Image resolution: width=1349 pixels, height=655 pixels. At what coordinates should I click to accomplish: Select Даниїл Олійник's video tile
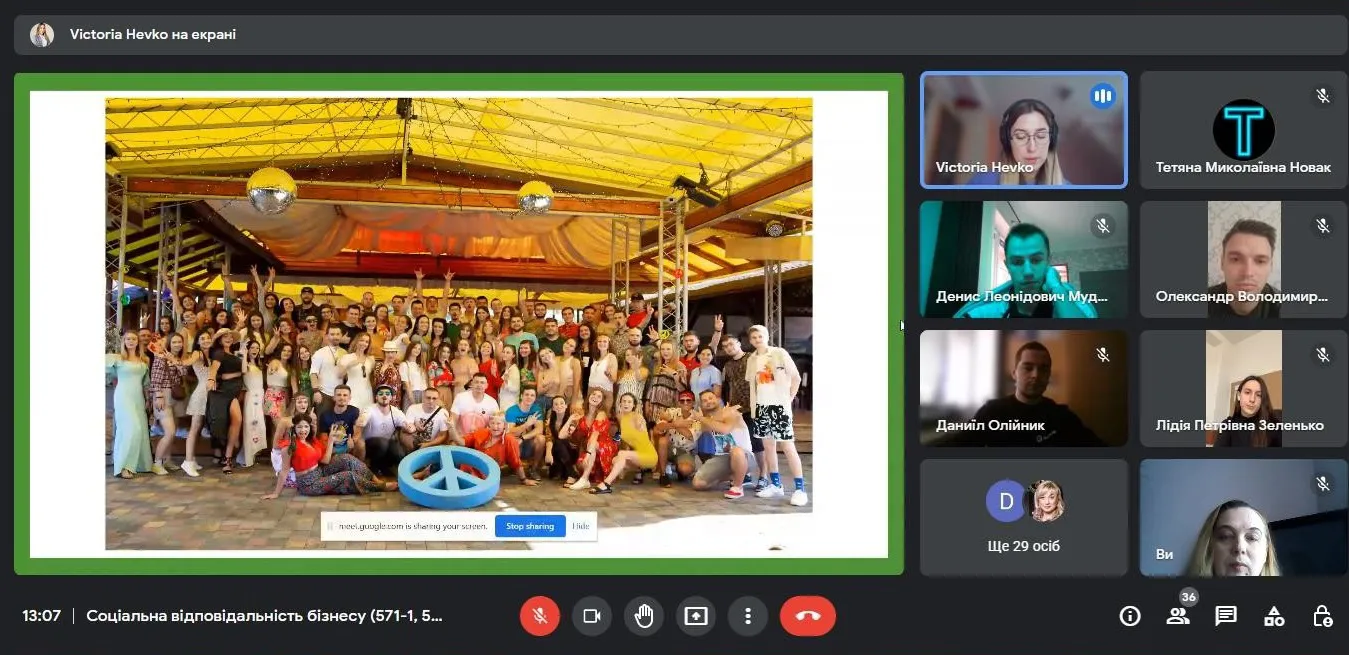pyautogui.click(x=1023, y=388)
